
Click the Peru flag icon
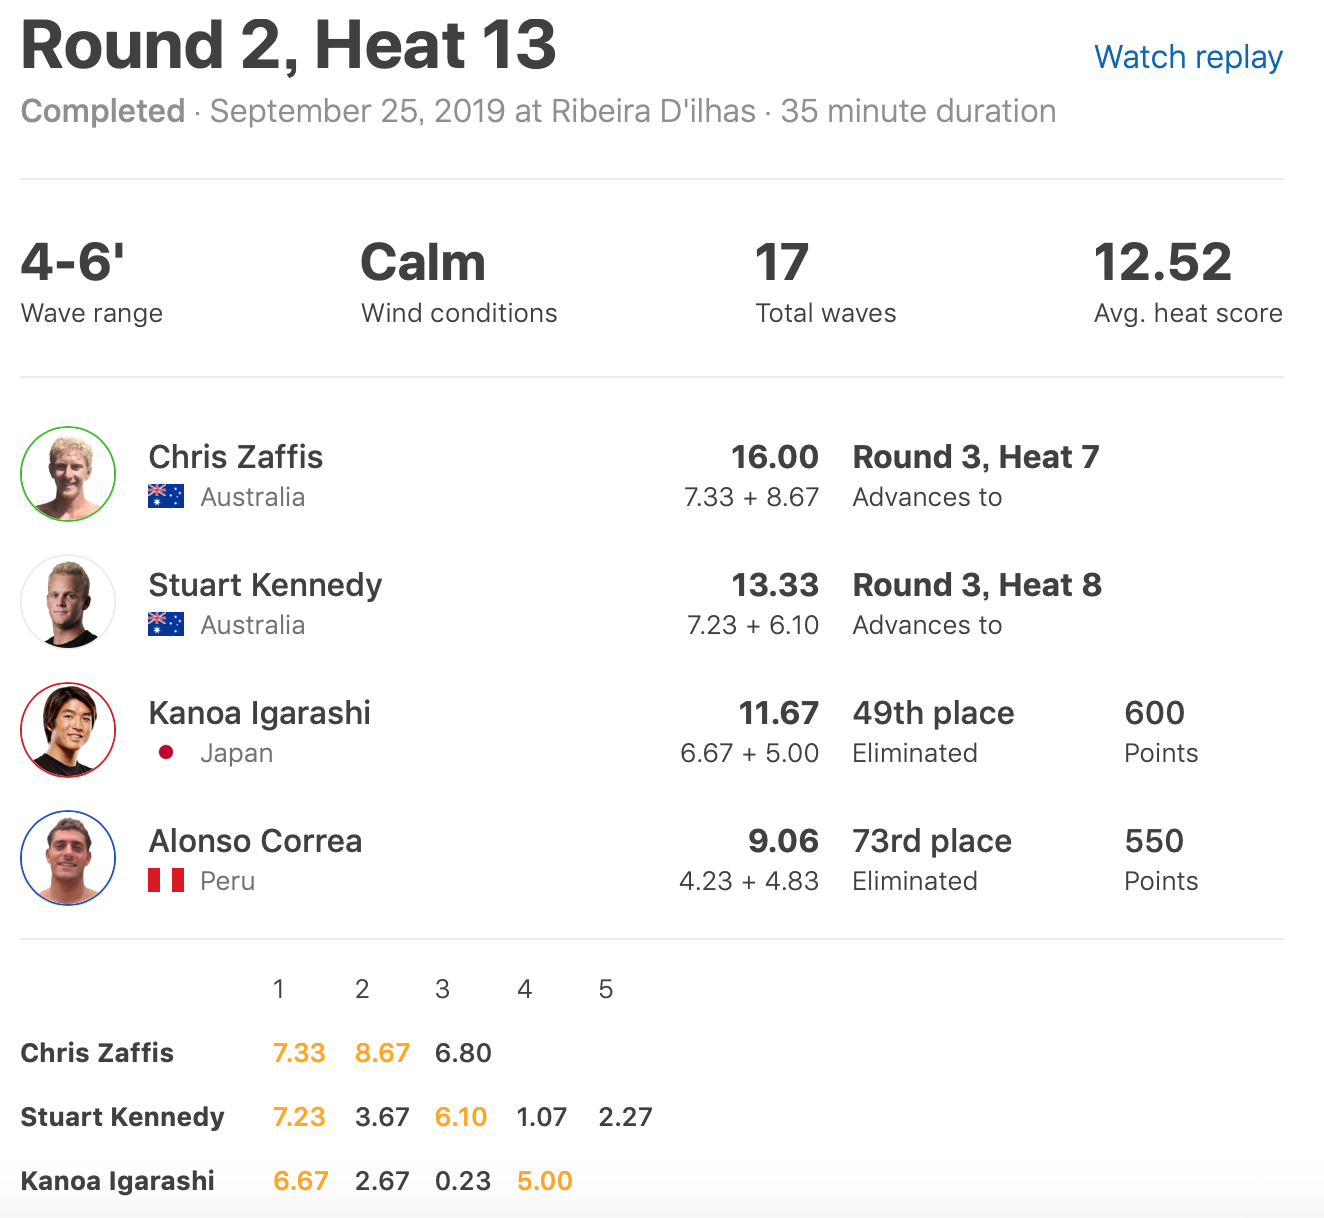click(166, 881)
